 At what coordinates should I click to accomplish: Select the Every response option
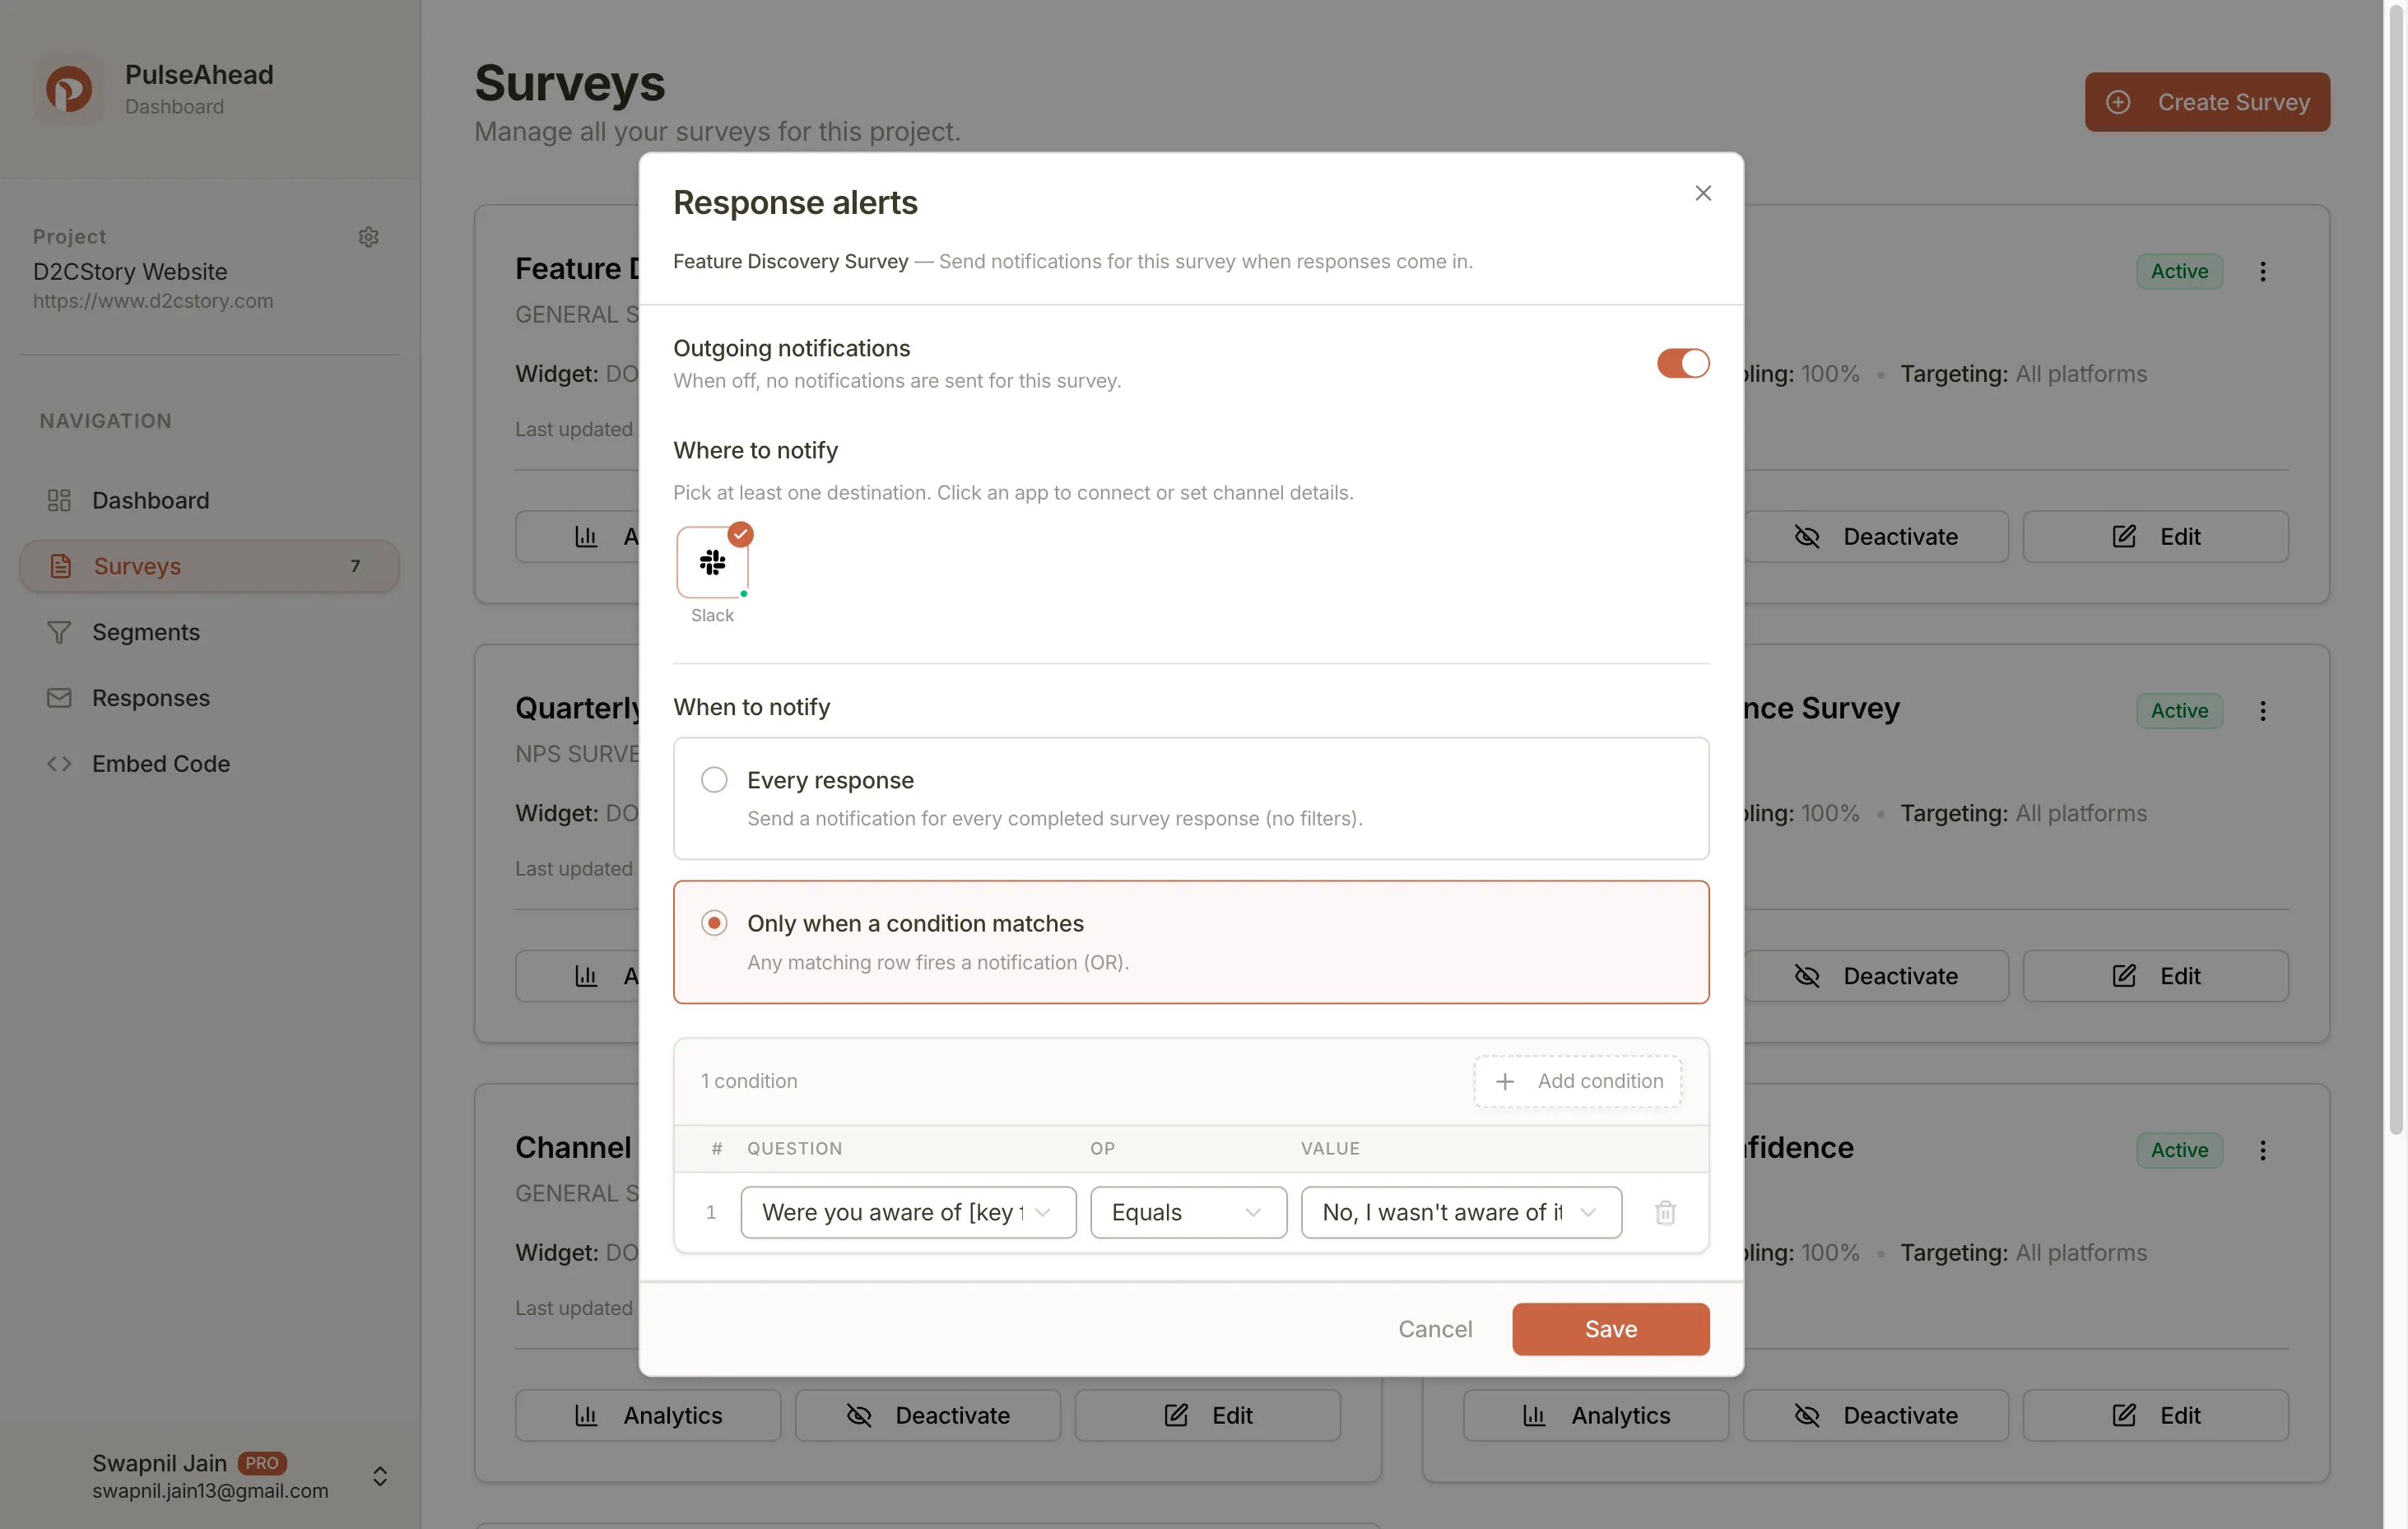point(713,779)
